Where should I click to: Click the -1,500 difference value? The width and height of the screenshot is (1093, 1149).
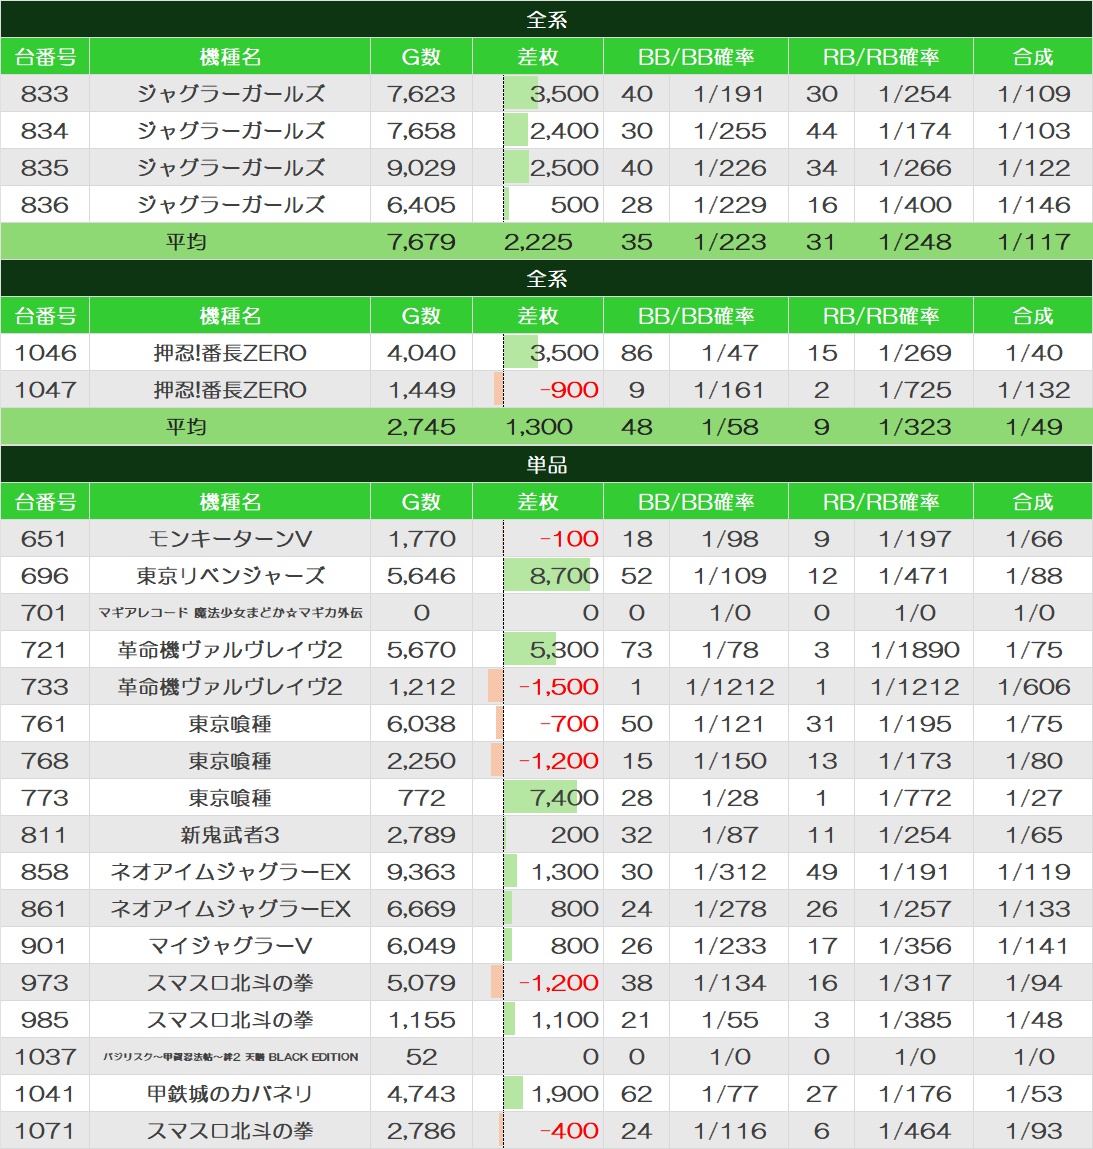tap(558, 687)
